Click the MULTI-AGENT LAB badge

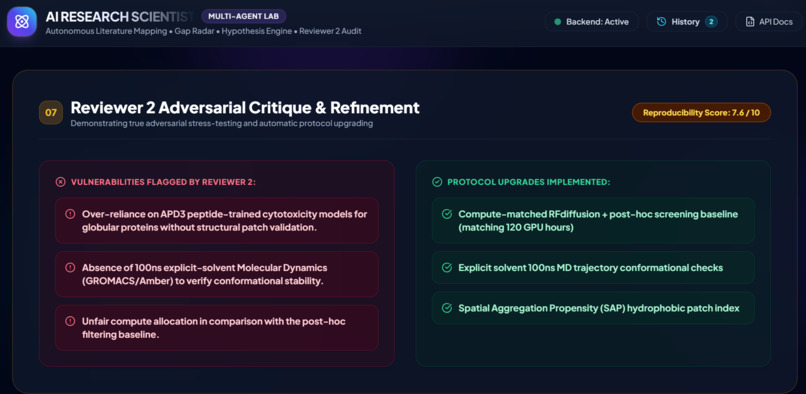[x=244, y=16]
